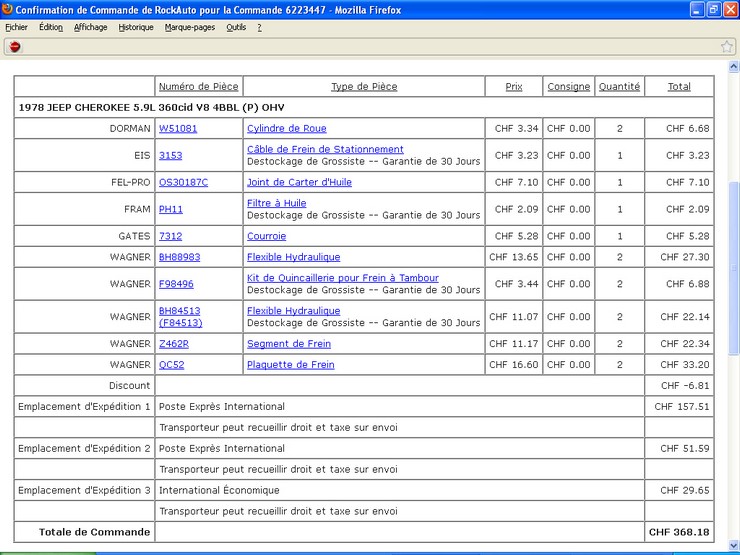The image size is (740, 555).
Task: Click the scrollbar up arrow
Action: pyautogui.click(x=733, y=67)
